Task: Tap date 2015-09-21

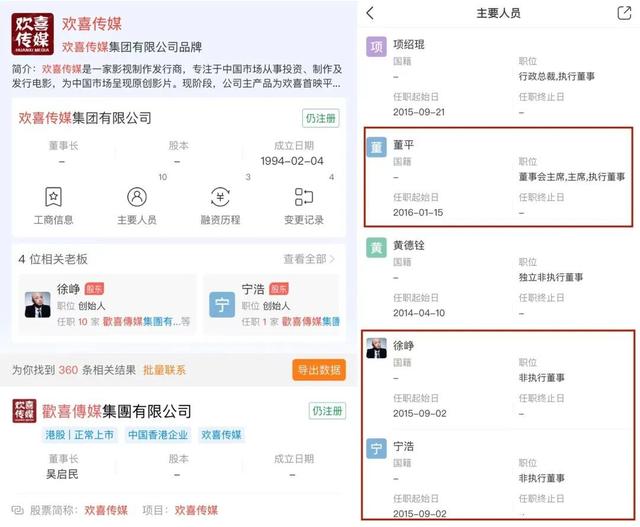Action: tap(419, 112)
